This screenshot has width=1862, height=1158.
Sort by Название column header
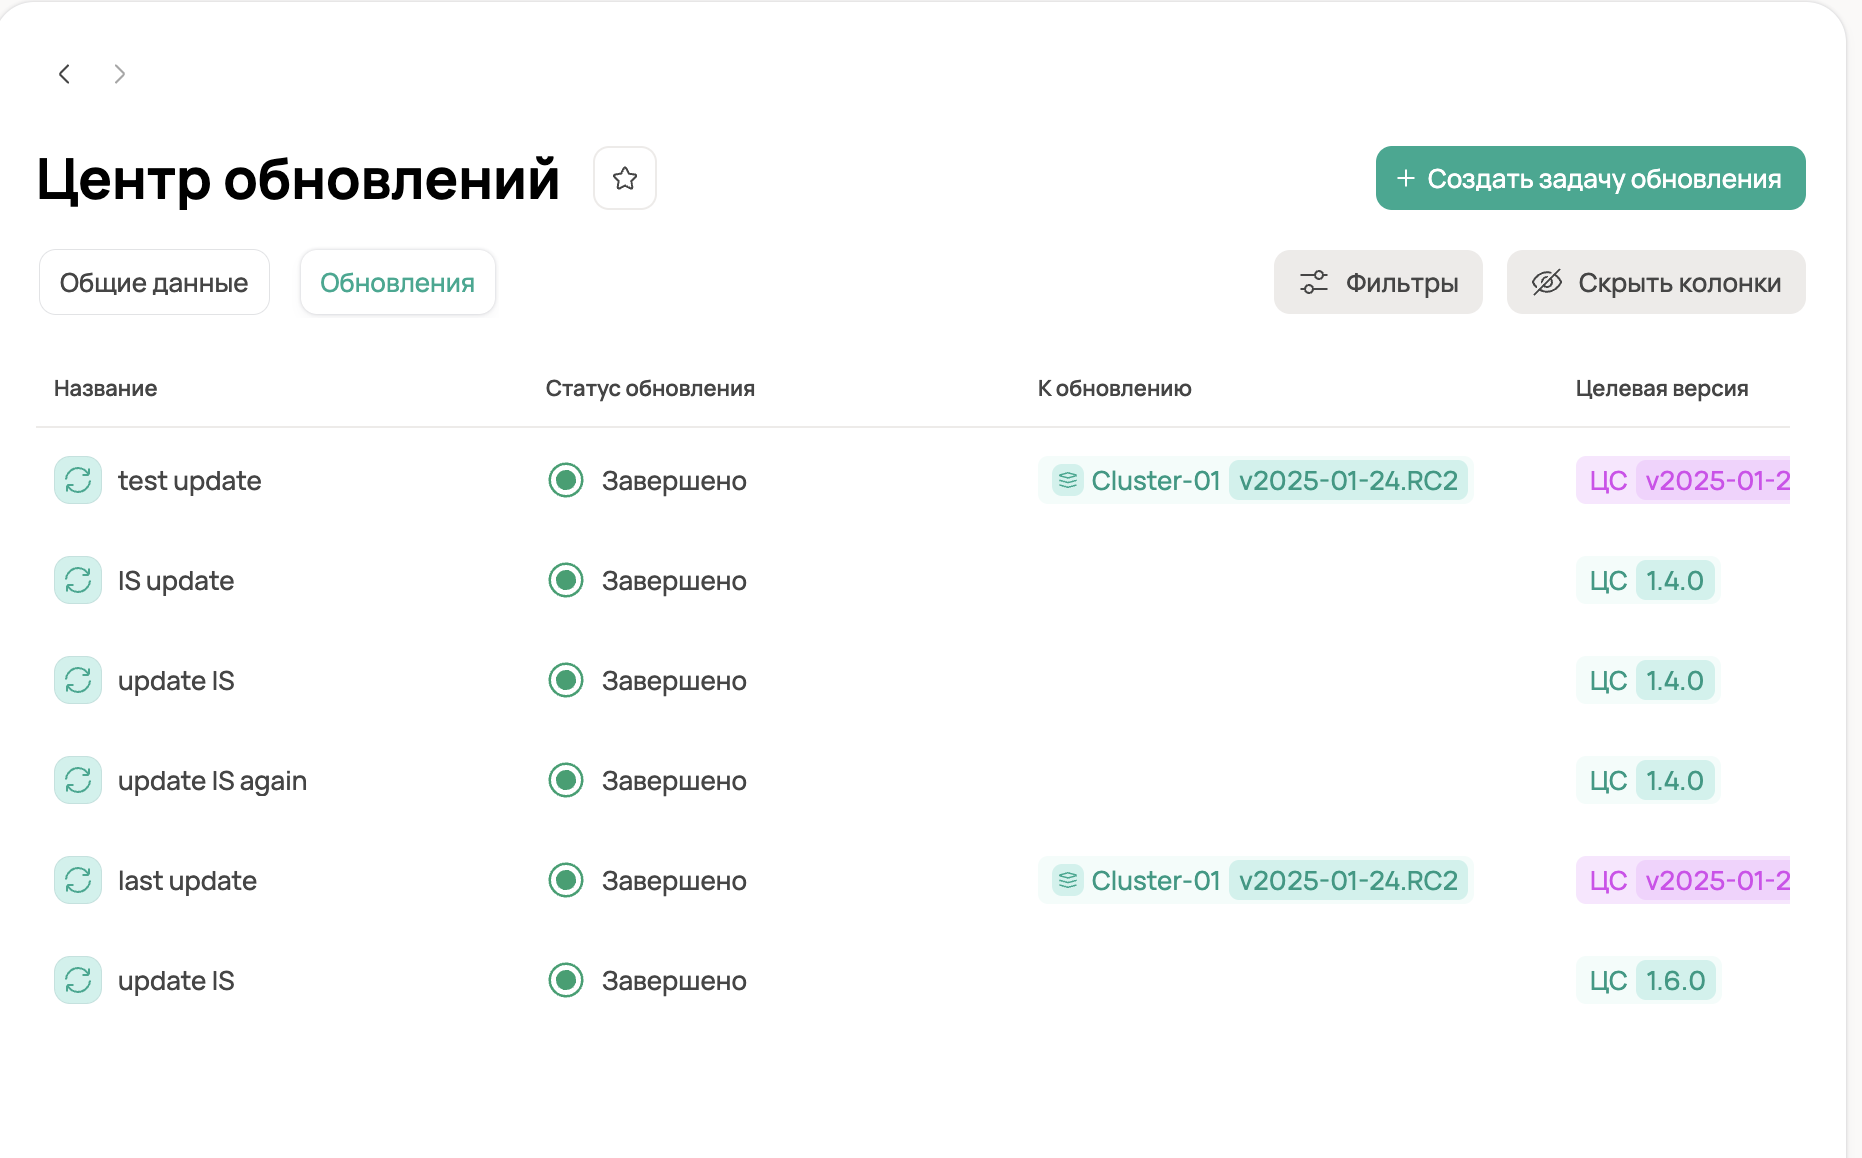click(105, 388)
